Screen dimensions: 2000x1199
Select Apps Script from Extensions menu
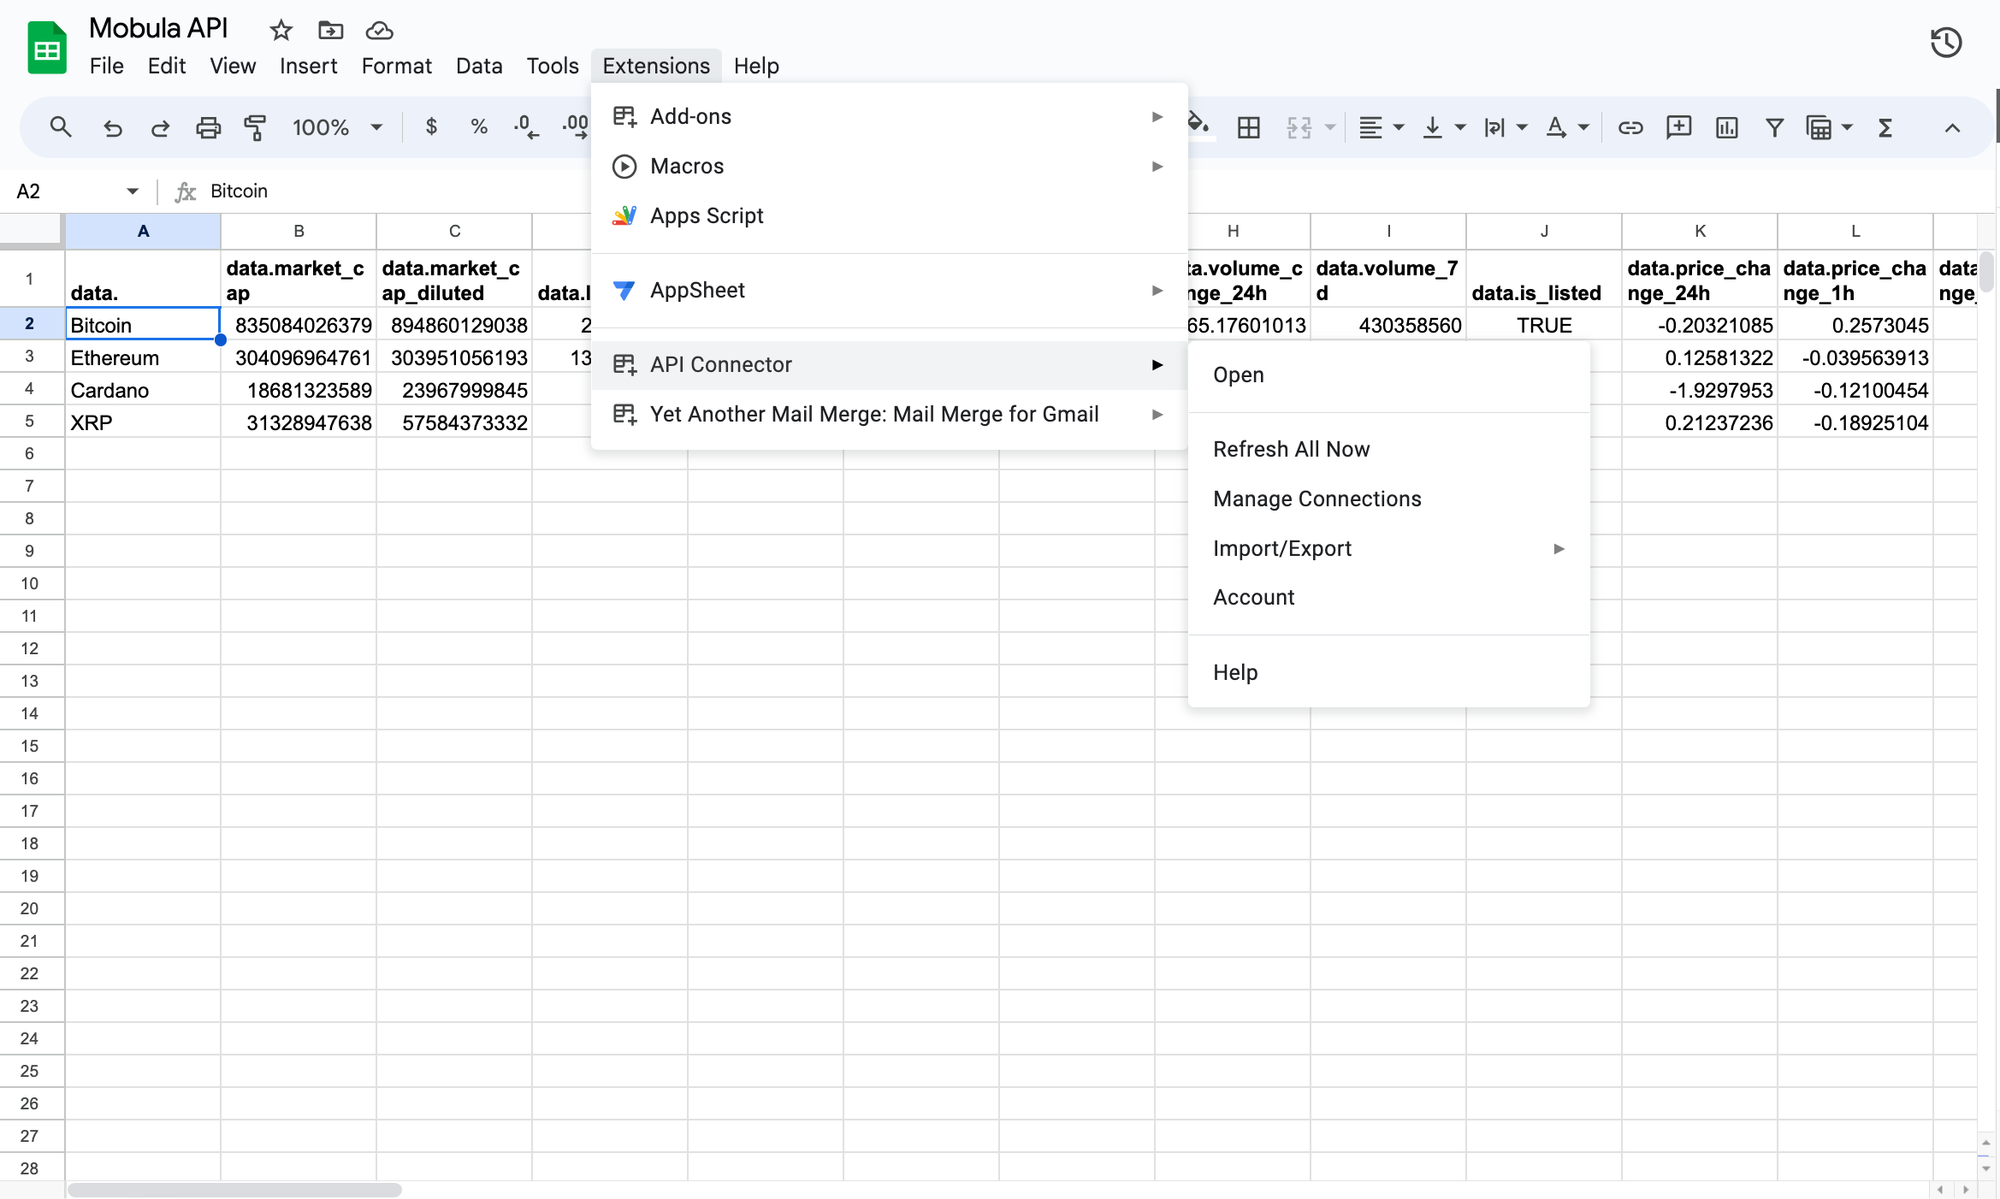706,216
